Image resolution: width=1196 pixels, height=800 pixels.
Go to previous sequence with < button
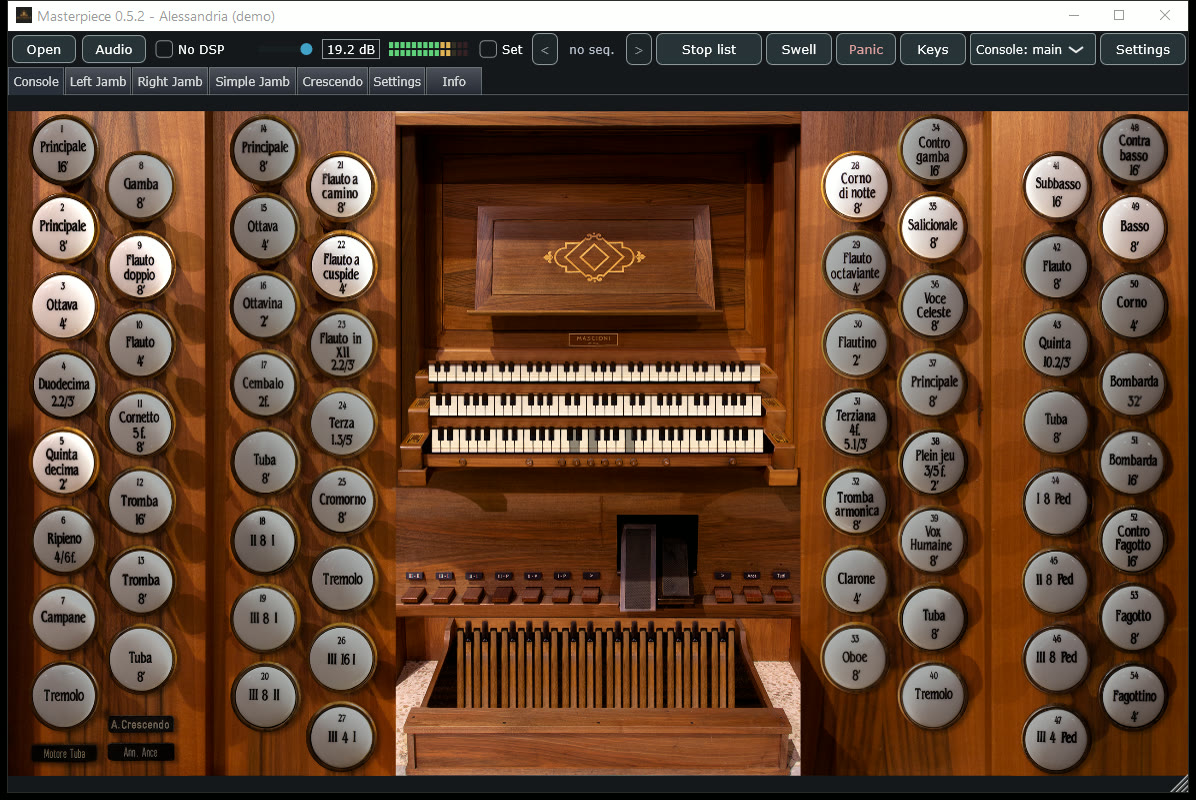click(545, 50)
